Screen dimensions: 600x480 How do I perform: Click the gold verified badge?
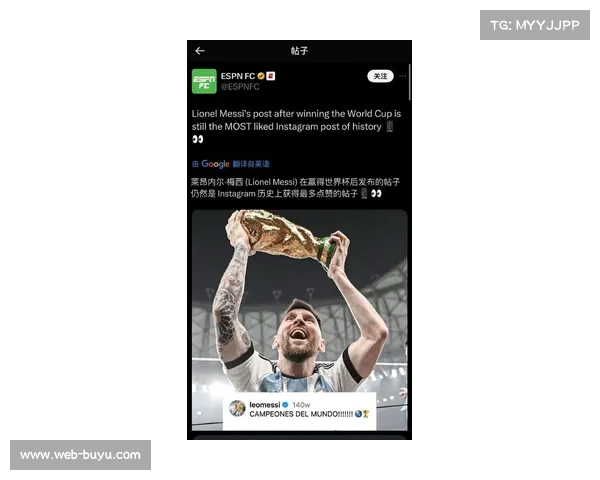[x=261, y=76]
